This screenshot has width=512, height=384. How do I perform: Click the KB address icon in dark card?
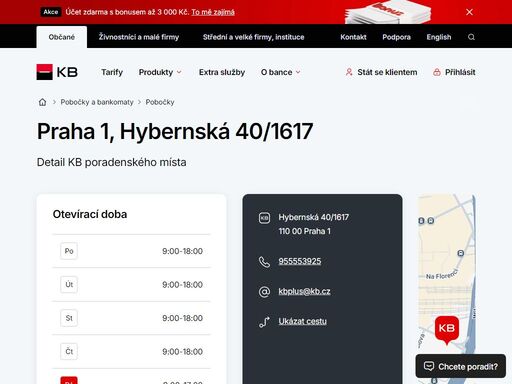[x=264, y=218]
